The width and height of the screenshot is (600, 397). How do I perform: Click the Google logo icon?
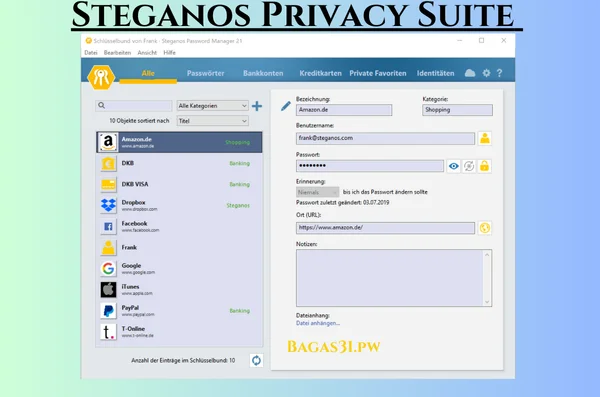tap(108, 269)
